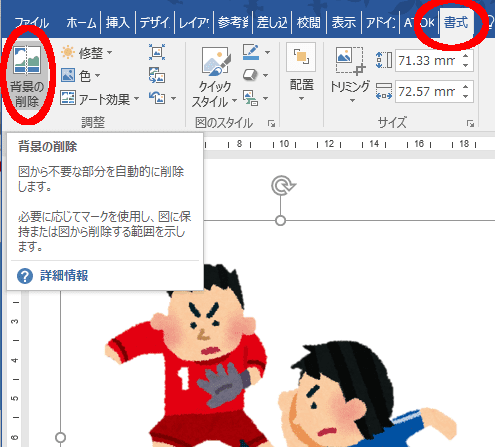Click the Picture Effects icon

tap(250, 75)
